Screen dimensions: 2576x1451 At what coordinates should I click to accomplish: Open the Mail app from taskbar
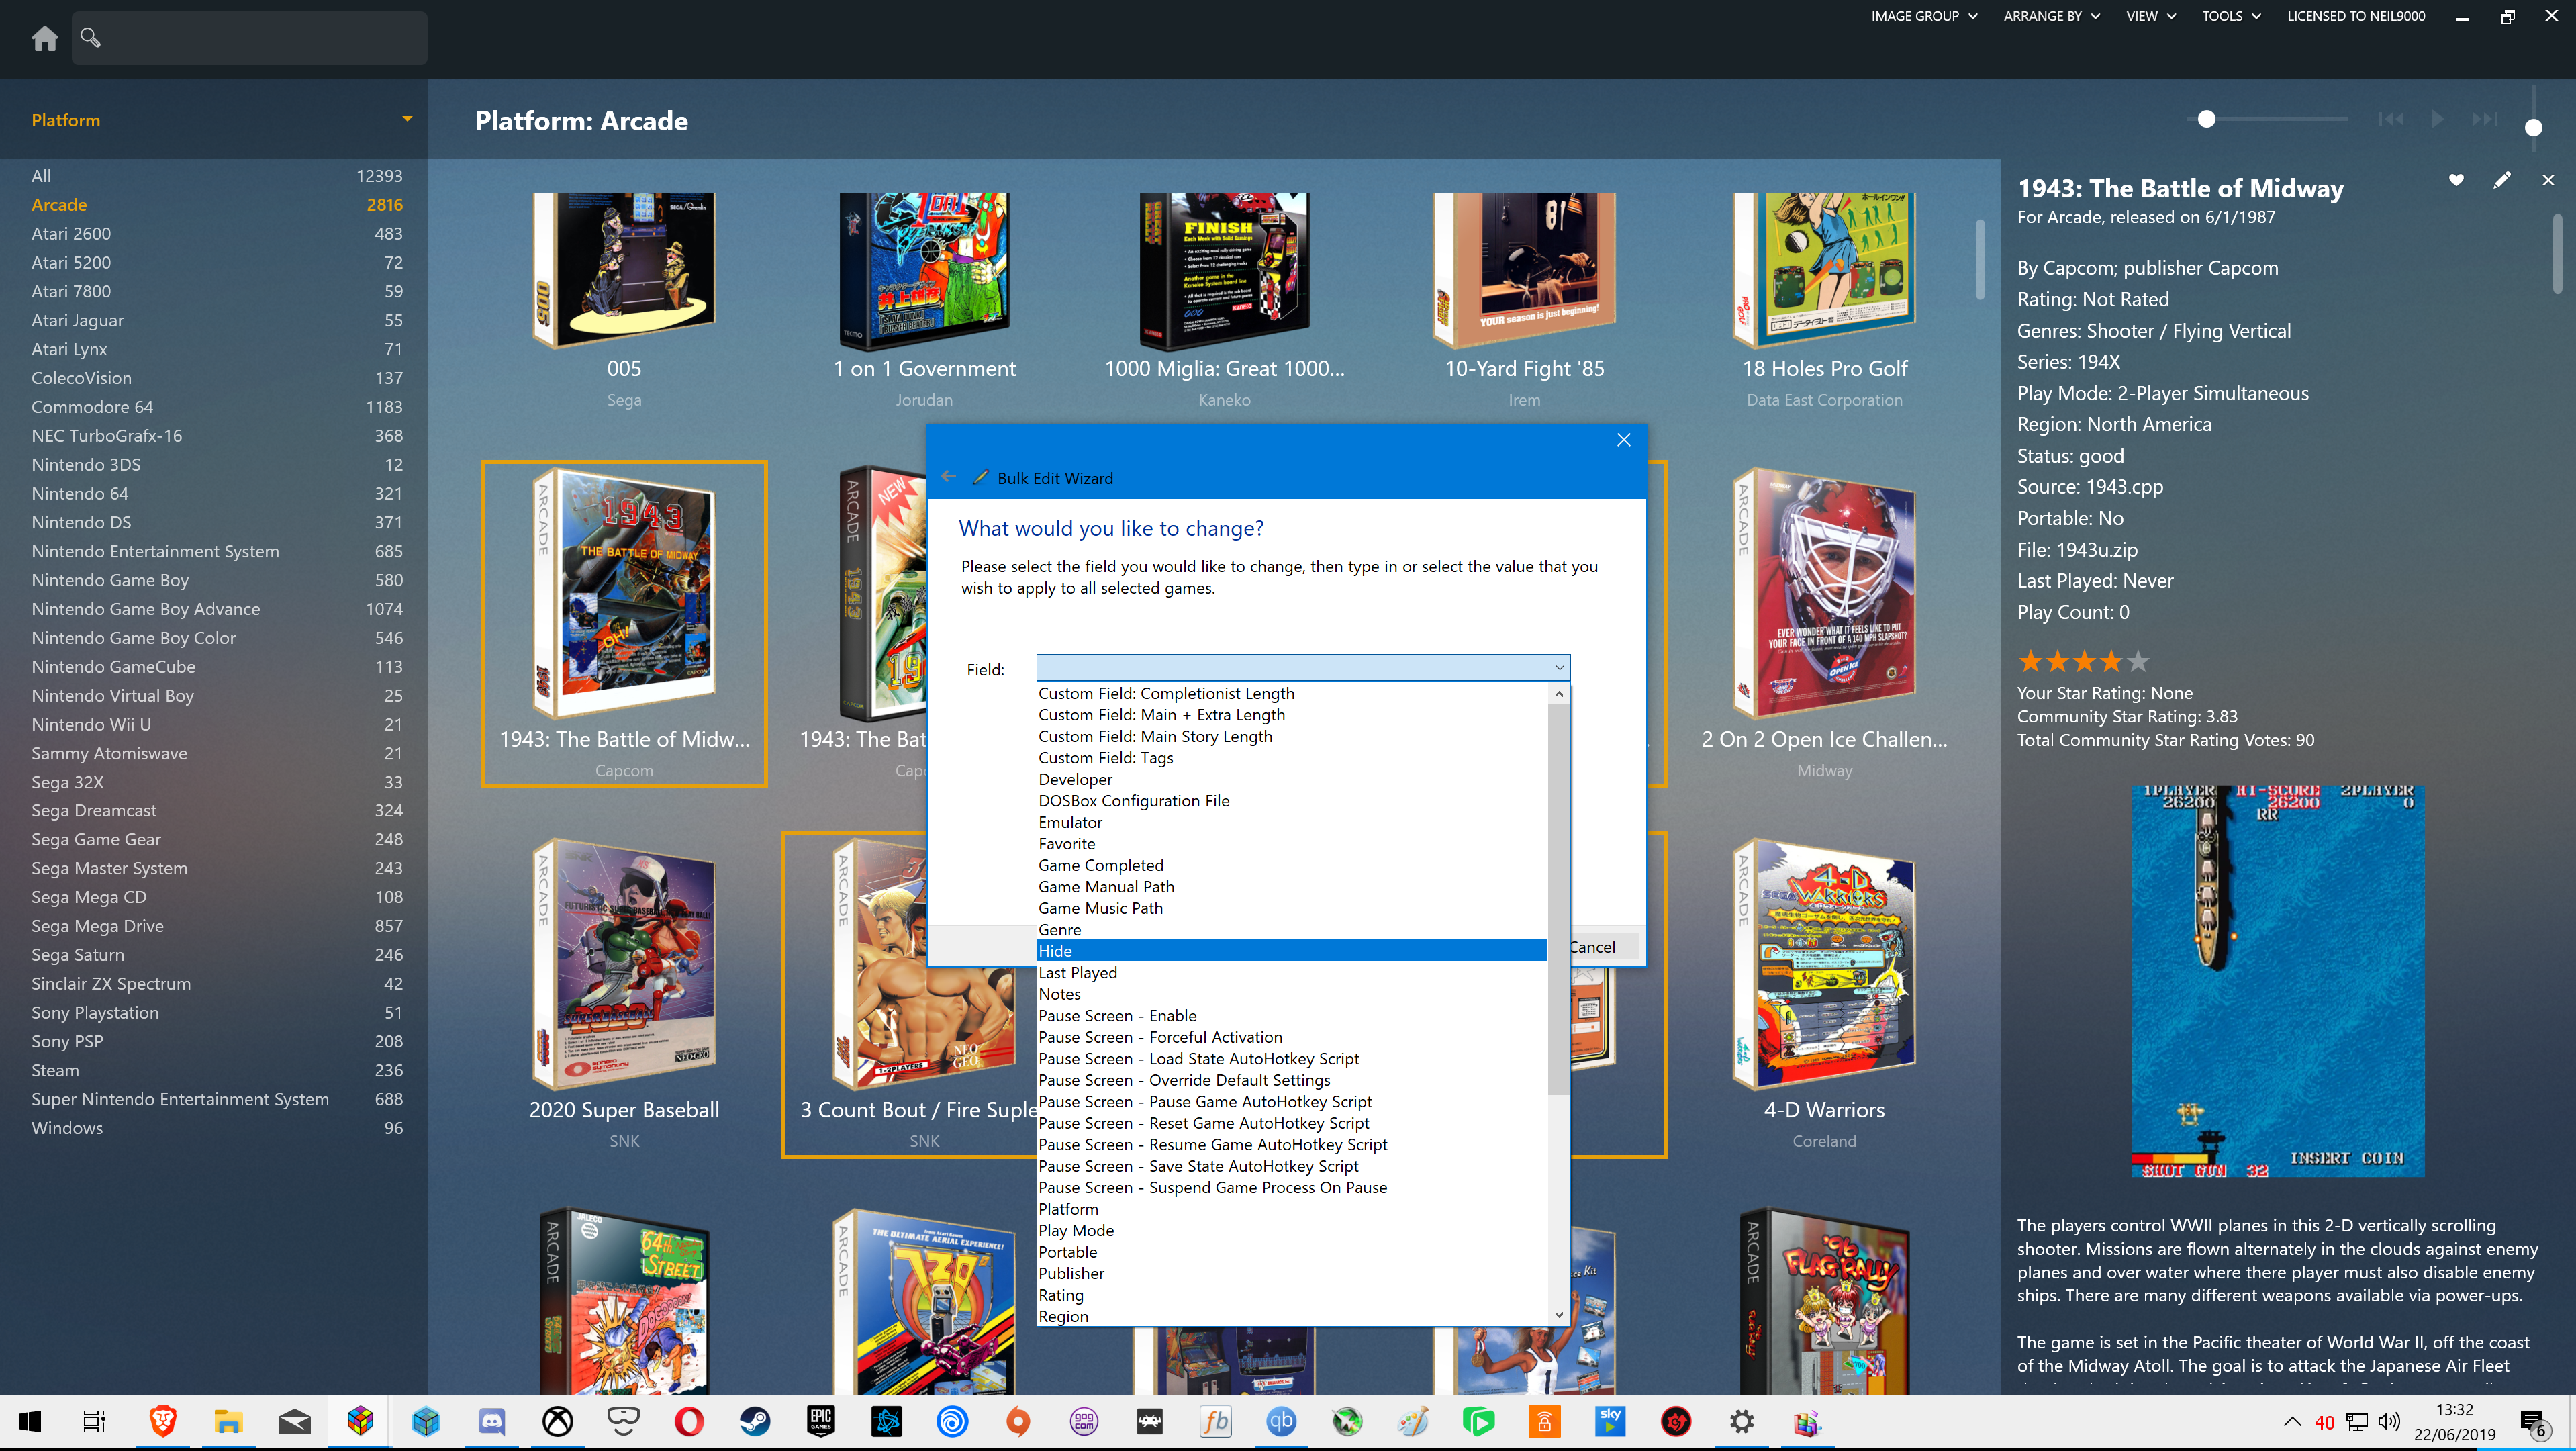[x=294, y=1422]
